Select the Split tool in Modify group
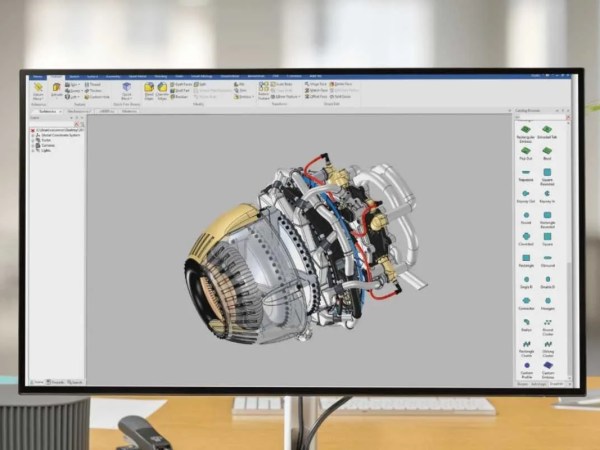The width and height of the screenshot is (600, 450). pos(200,84)
